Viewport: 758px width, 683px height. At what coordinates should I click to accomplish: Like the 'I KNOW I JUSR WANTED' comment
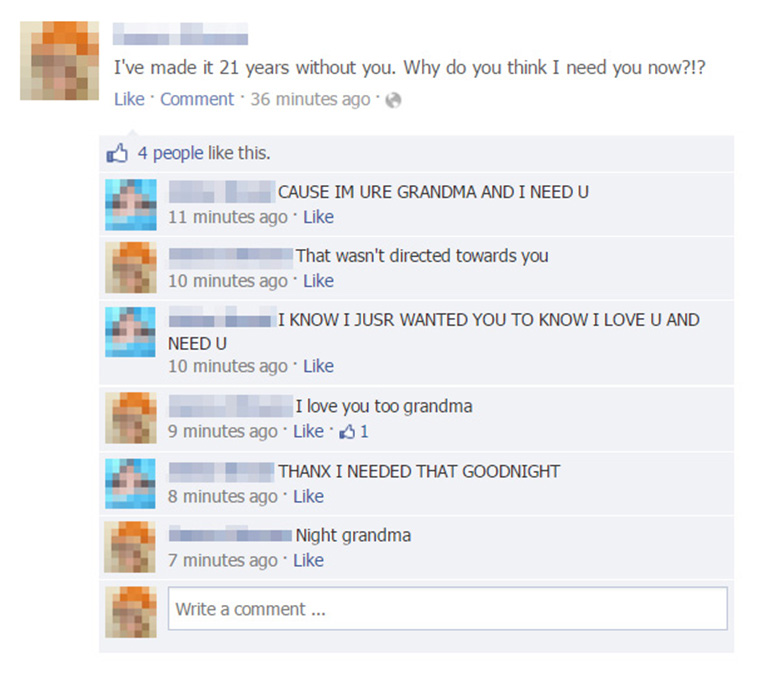coord(318,366)
